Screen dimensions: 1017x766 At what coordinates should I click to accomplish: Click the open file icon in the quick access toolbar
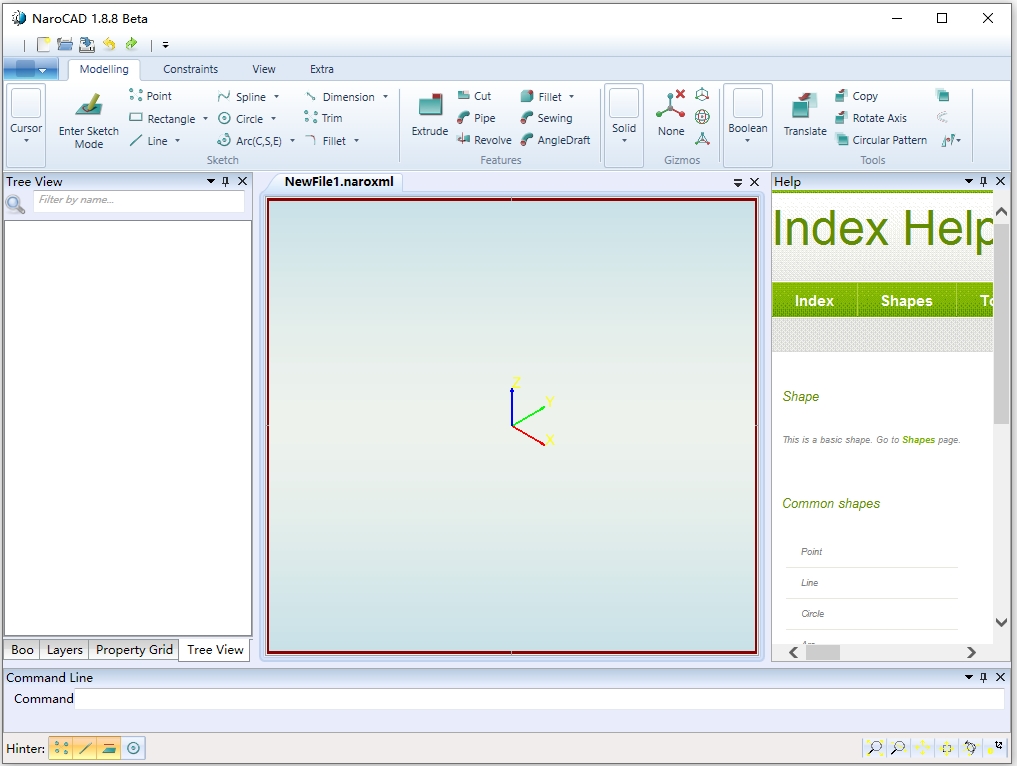tap(65, 44)
